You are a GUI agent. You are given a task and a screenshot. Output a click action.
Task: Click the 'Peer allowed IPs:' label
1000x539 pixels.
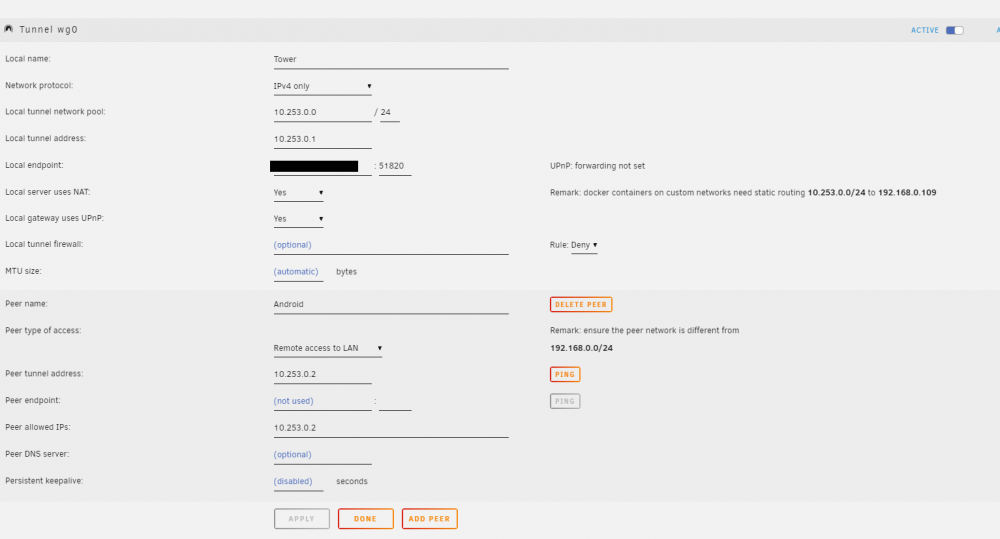pyautogui.click(x=38, y=427)
